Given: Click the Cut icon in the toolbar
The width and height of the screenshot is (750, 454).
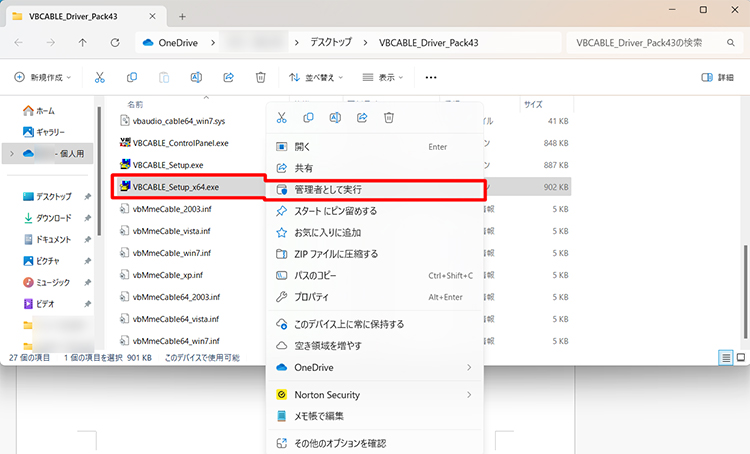Looking at the screenshot, I should (x=99, y=78).
